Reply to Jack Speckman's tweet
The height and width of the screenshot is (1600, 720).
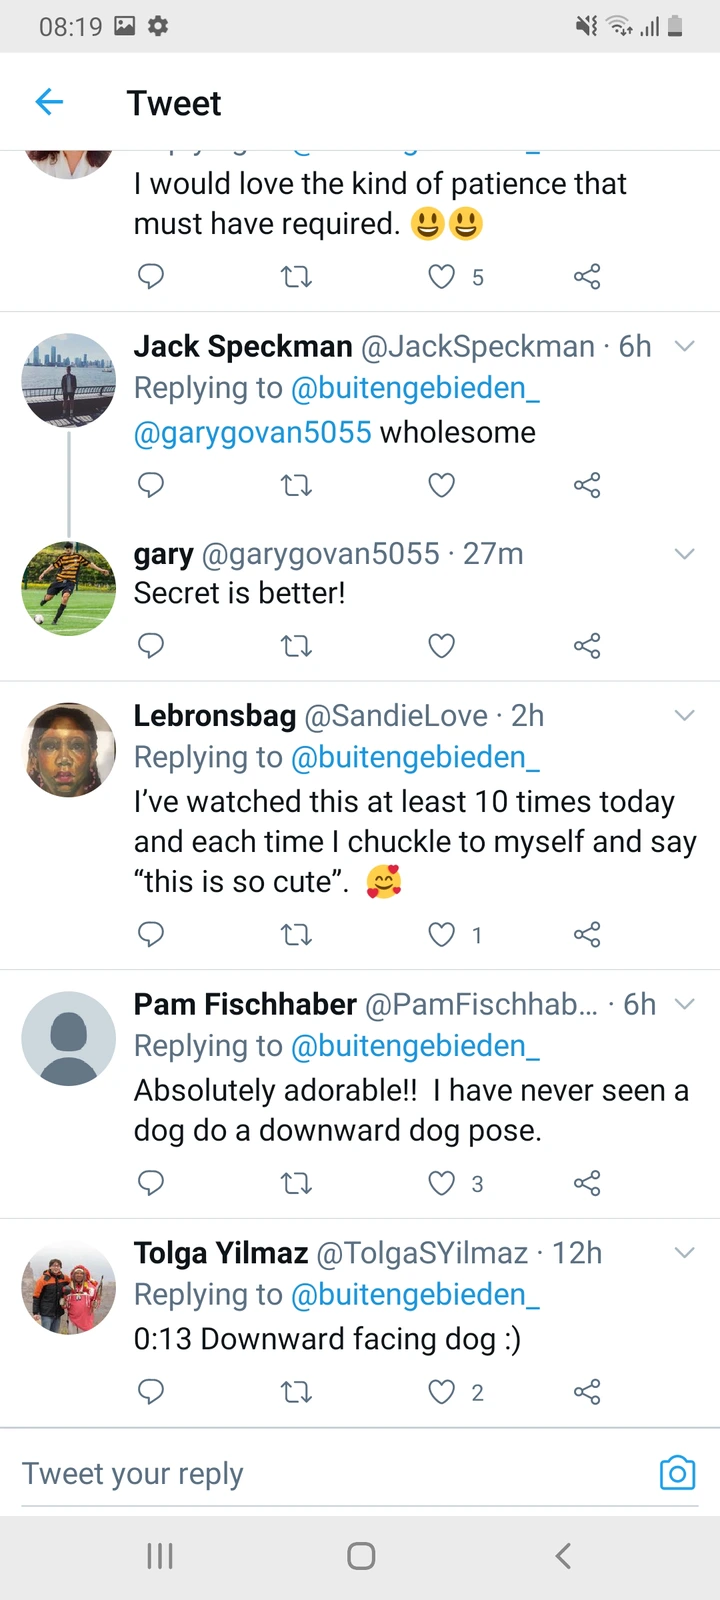point(151,485)
